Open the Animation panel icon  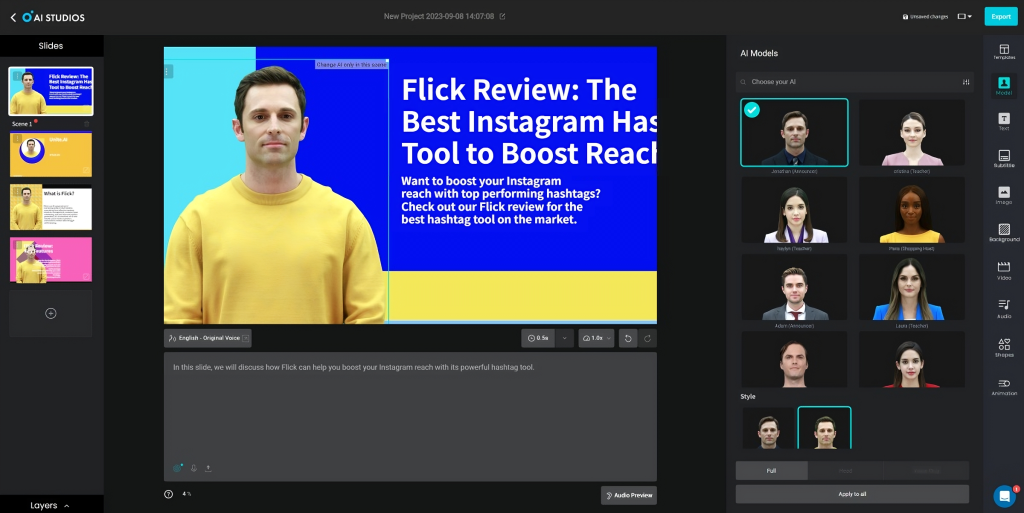click(1004, 386)
